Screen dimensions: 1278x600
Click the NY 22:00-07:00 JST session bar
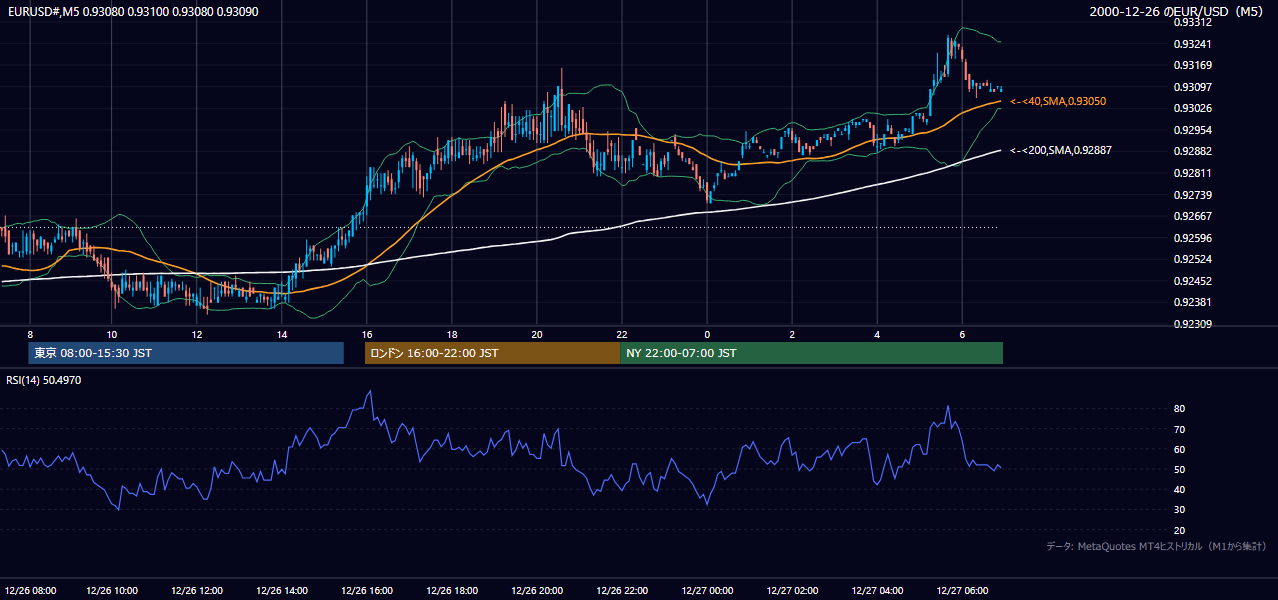tap(811, 353)
